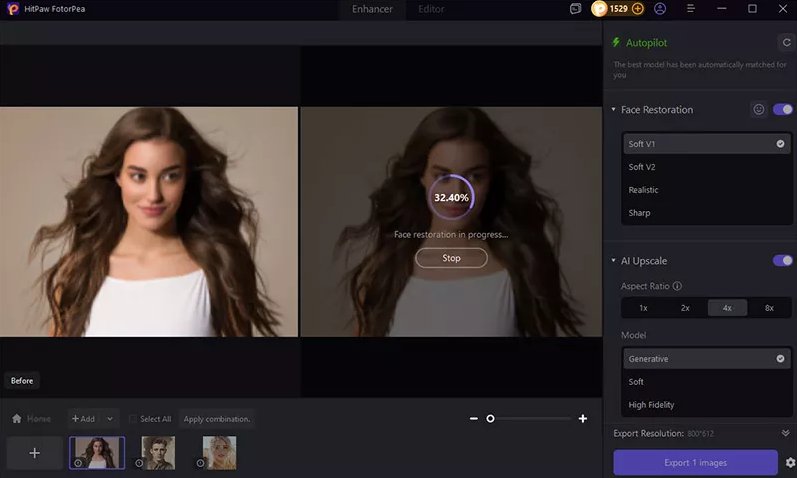Switch to the Enhancer tab

(x=372, y=9)
